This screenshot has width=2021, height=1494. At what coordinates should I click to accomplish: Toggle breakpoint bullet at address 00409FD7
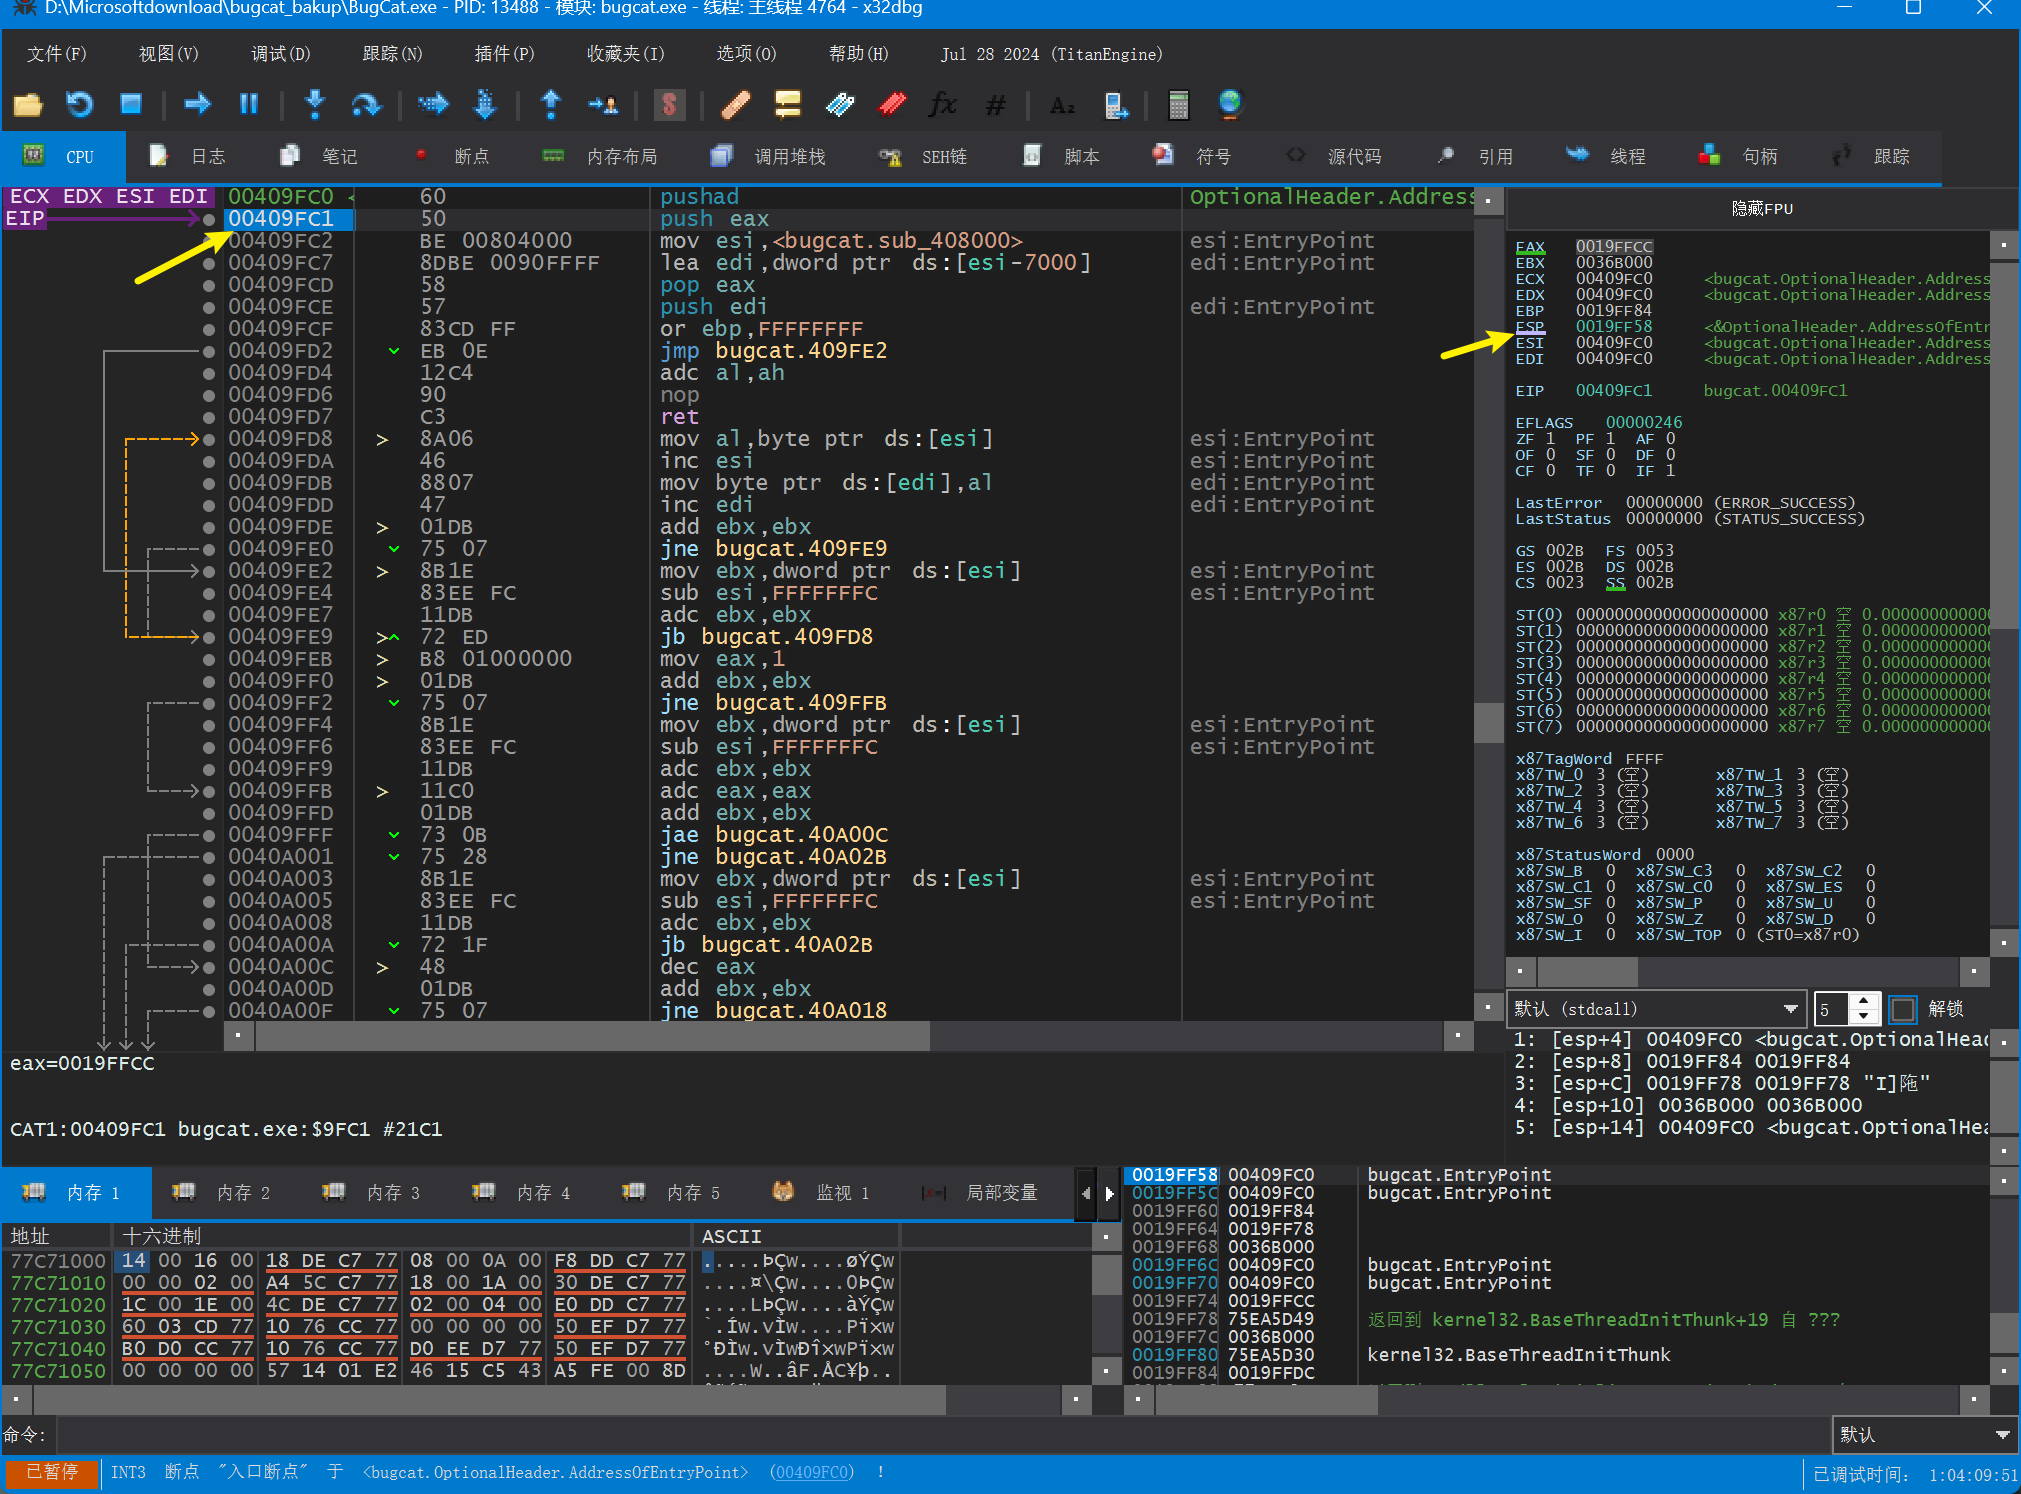[x=208, y=417]
